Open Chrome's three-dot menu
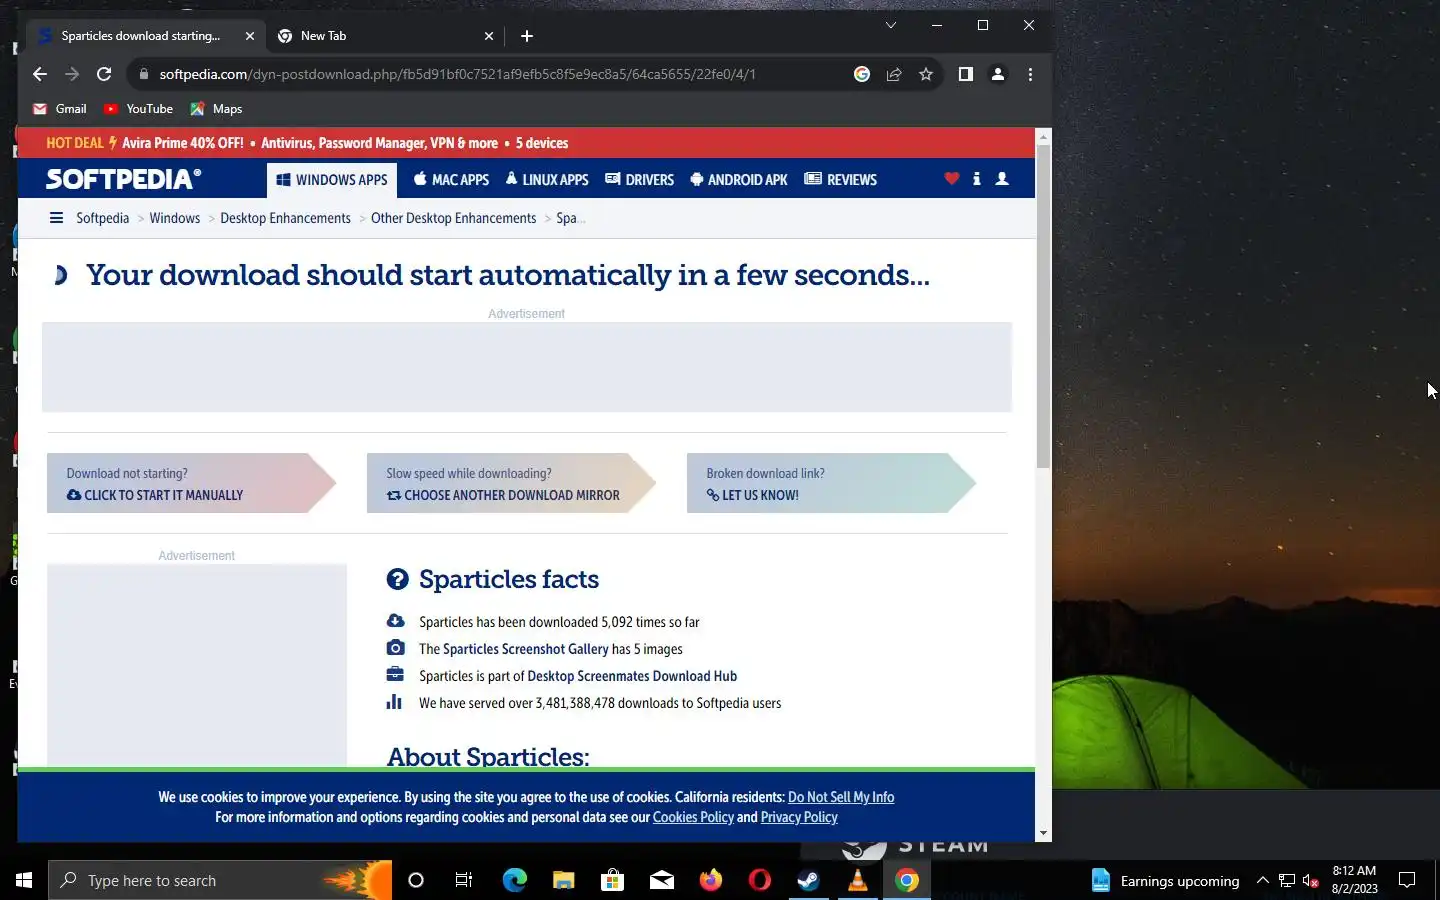The height and width of the screenshot is (900, 1440). [x=1030, y=74]
